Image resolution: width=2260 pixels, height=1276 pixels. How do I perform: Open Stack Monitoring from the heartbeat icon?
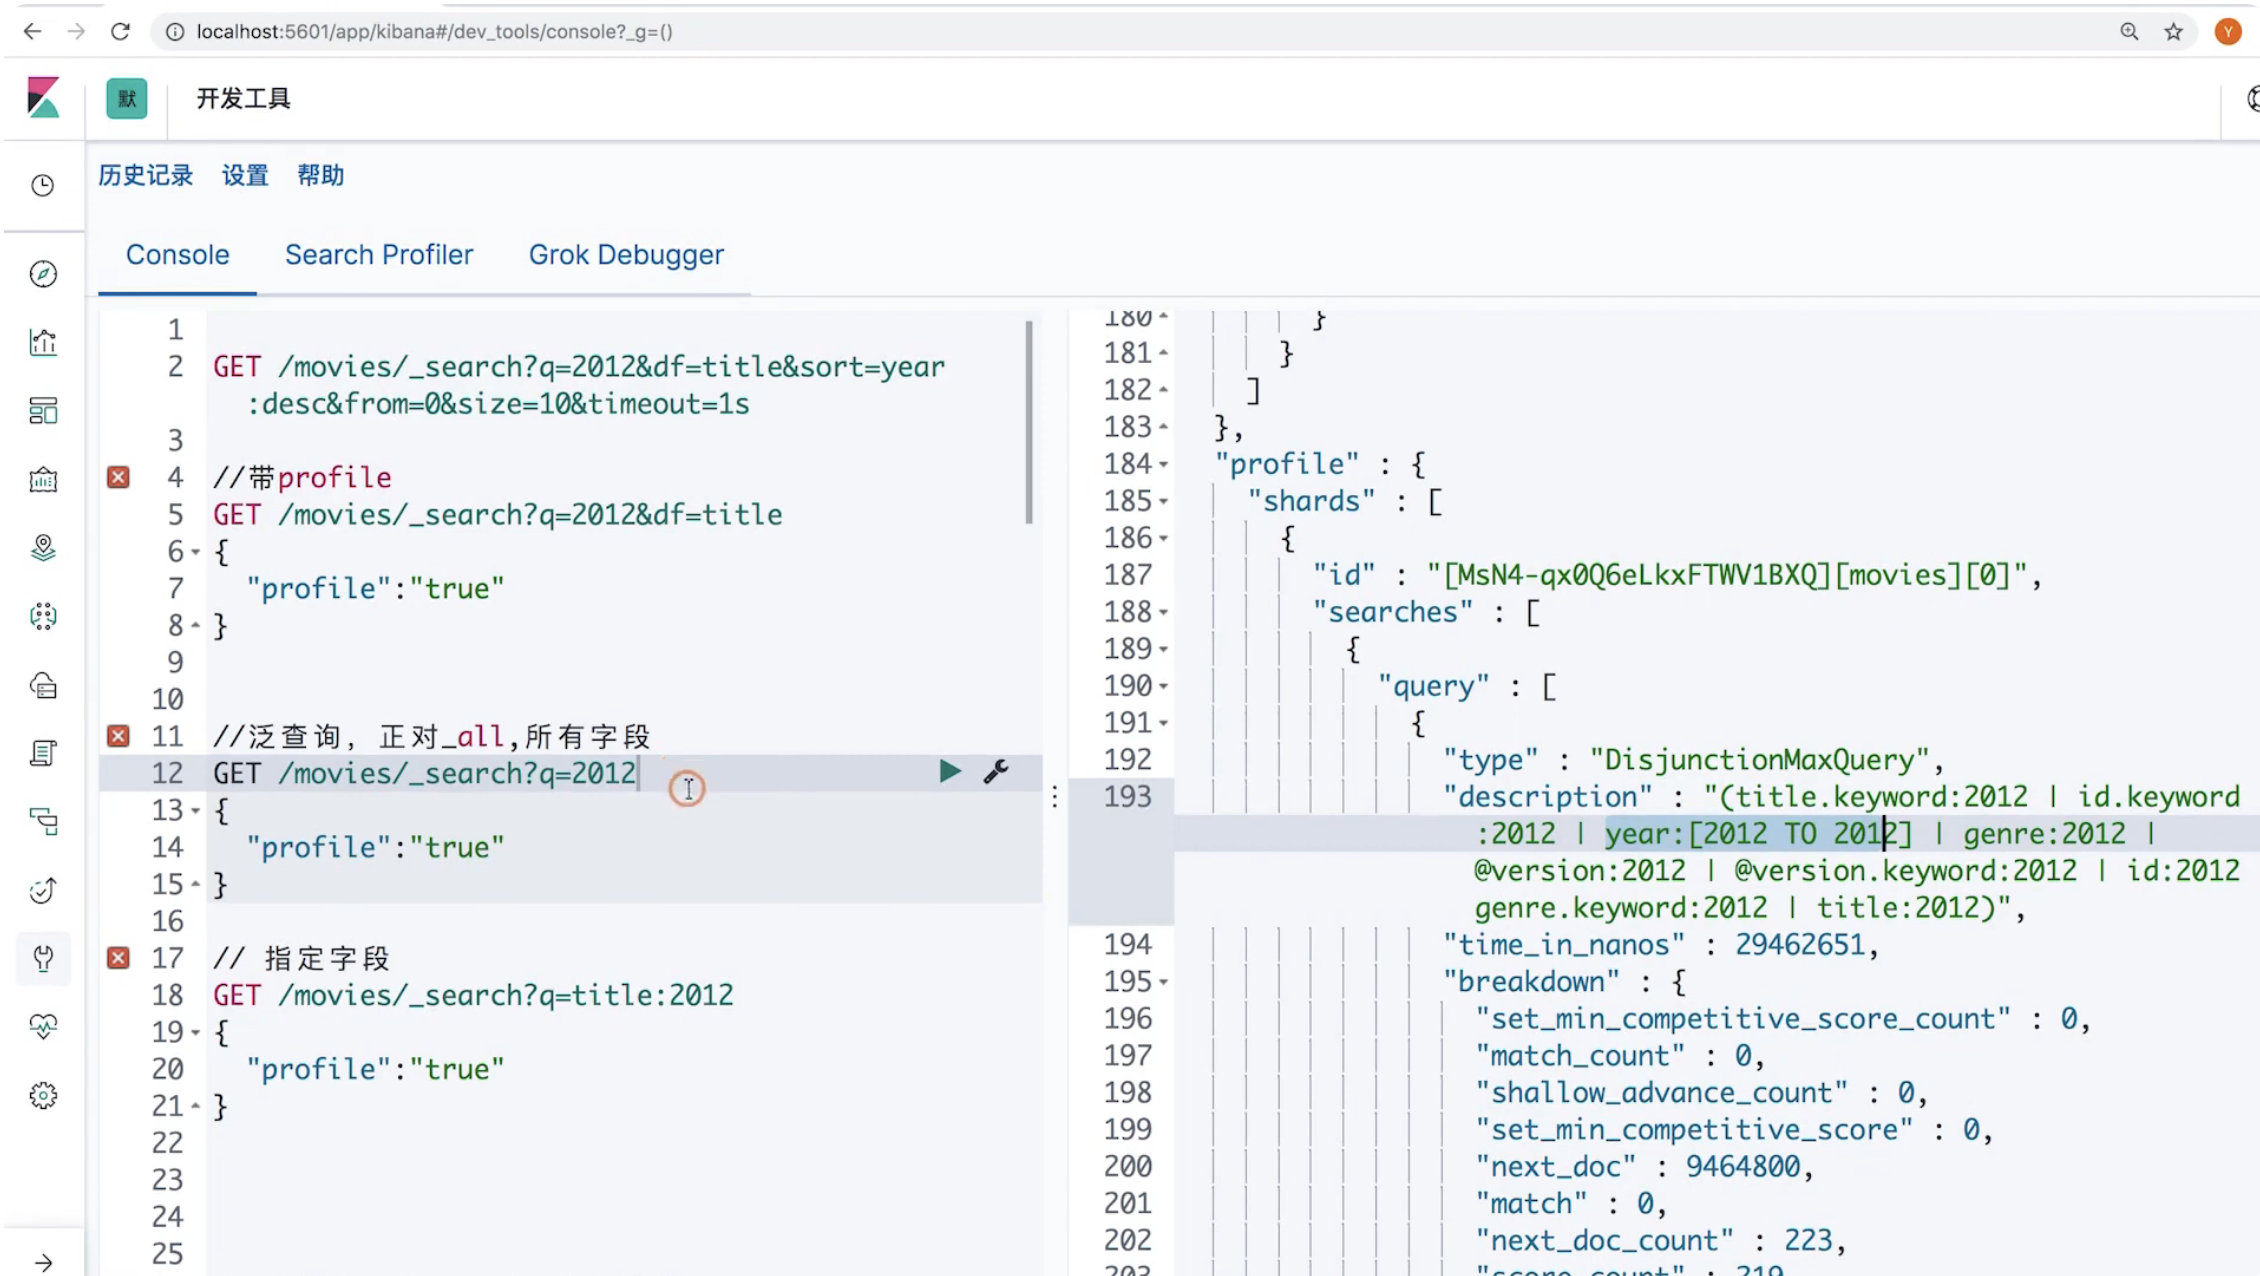point(43,1026)
